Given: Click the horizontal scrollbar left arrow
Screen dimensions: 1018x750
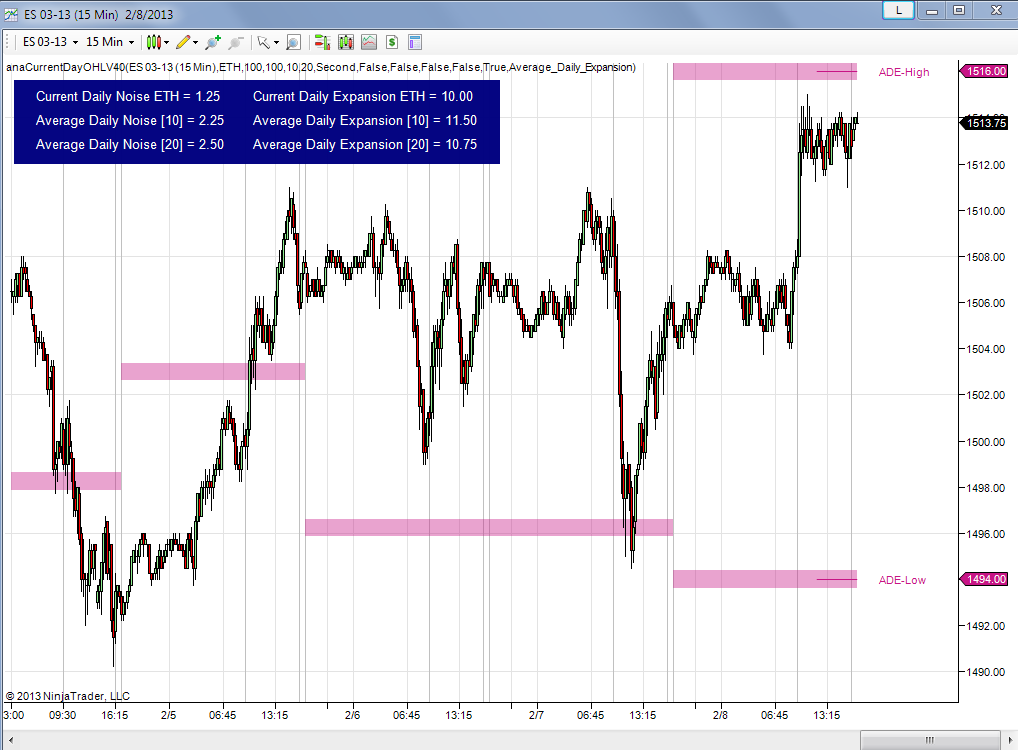Looking at the screenshot, I should coord(10,740).
